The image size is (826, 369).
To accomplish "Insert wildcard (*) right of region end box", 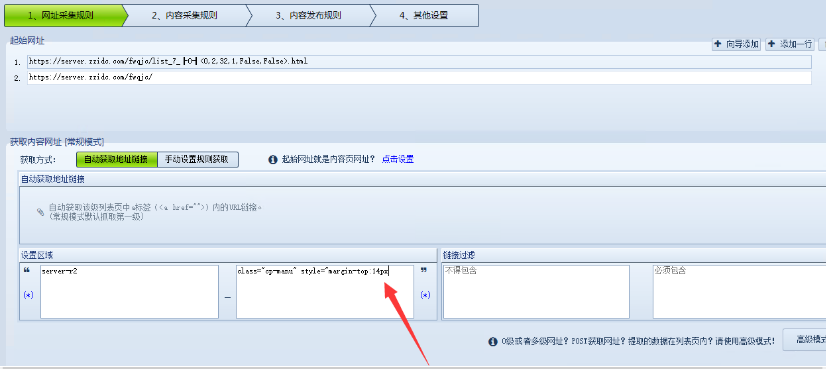I will [x=425, y=295].
